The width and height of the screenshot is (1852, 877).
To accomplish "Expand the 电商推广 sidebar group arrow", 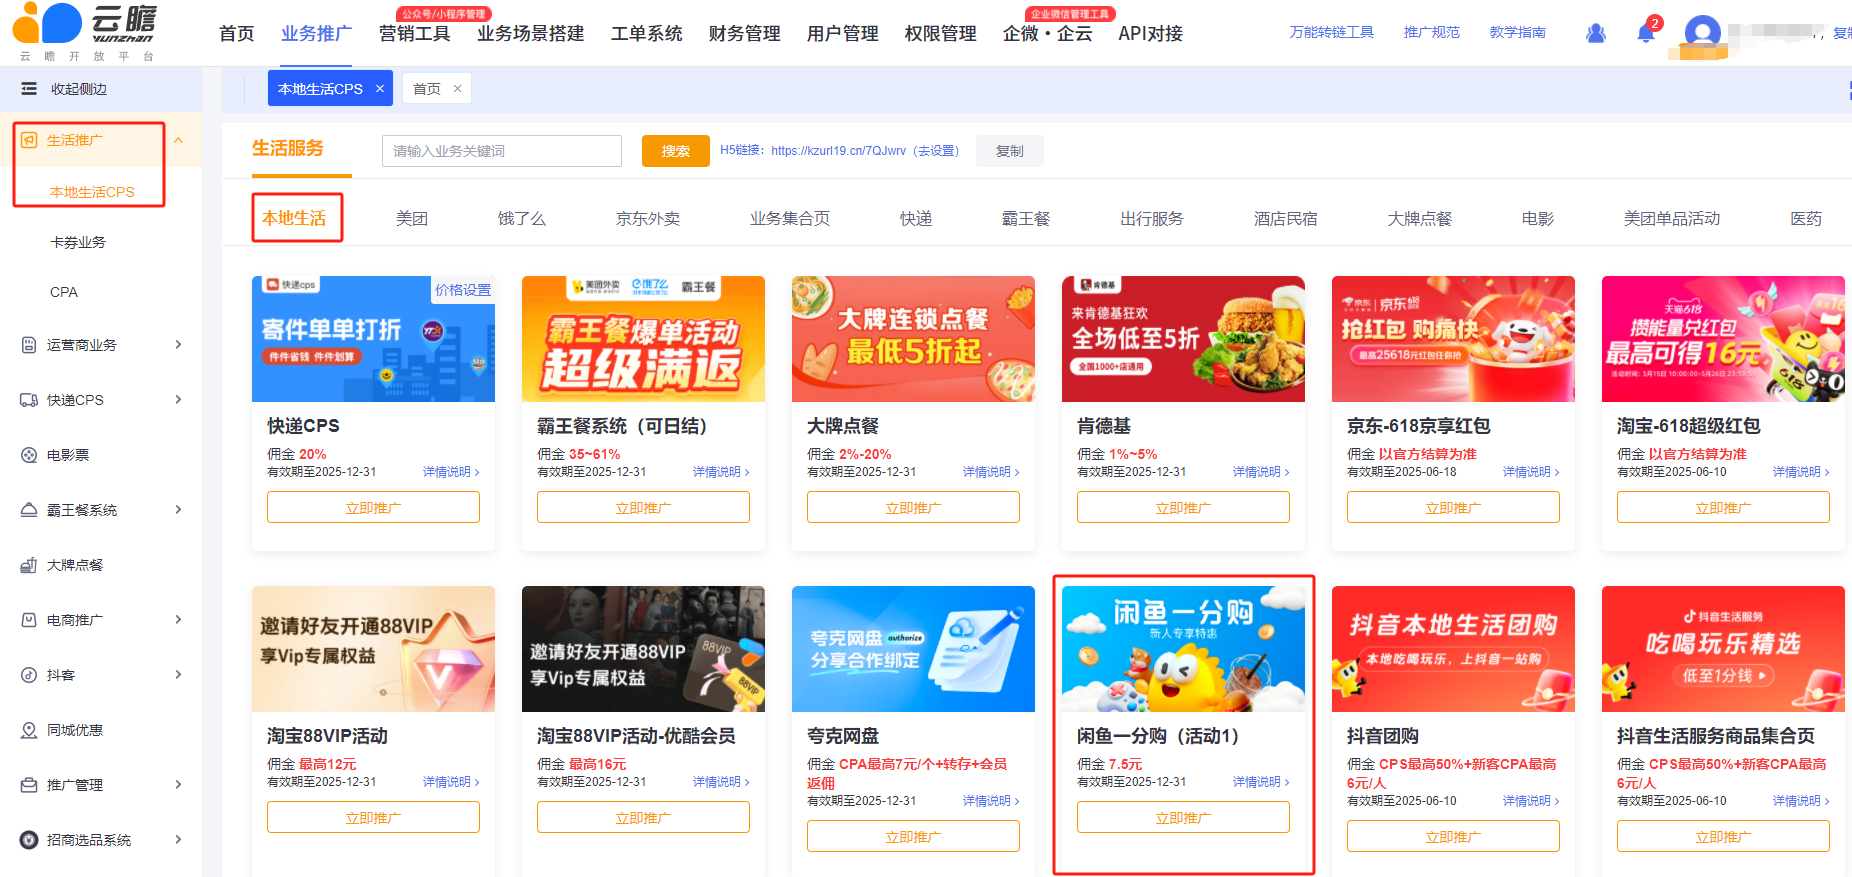I will pyautogui.click(x=179, y=620).
